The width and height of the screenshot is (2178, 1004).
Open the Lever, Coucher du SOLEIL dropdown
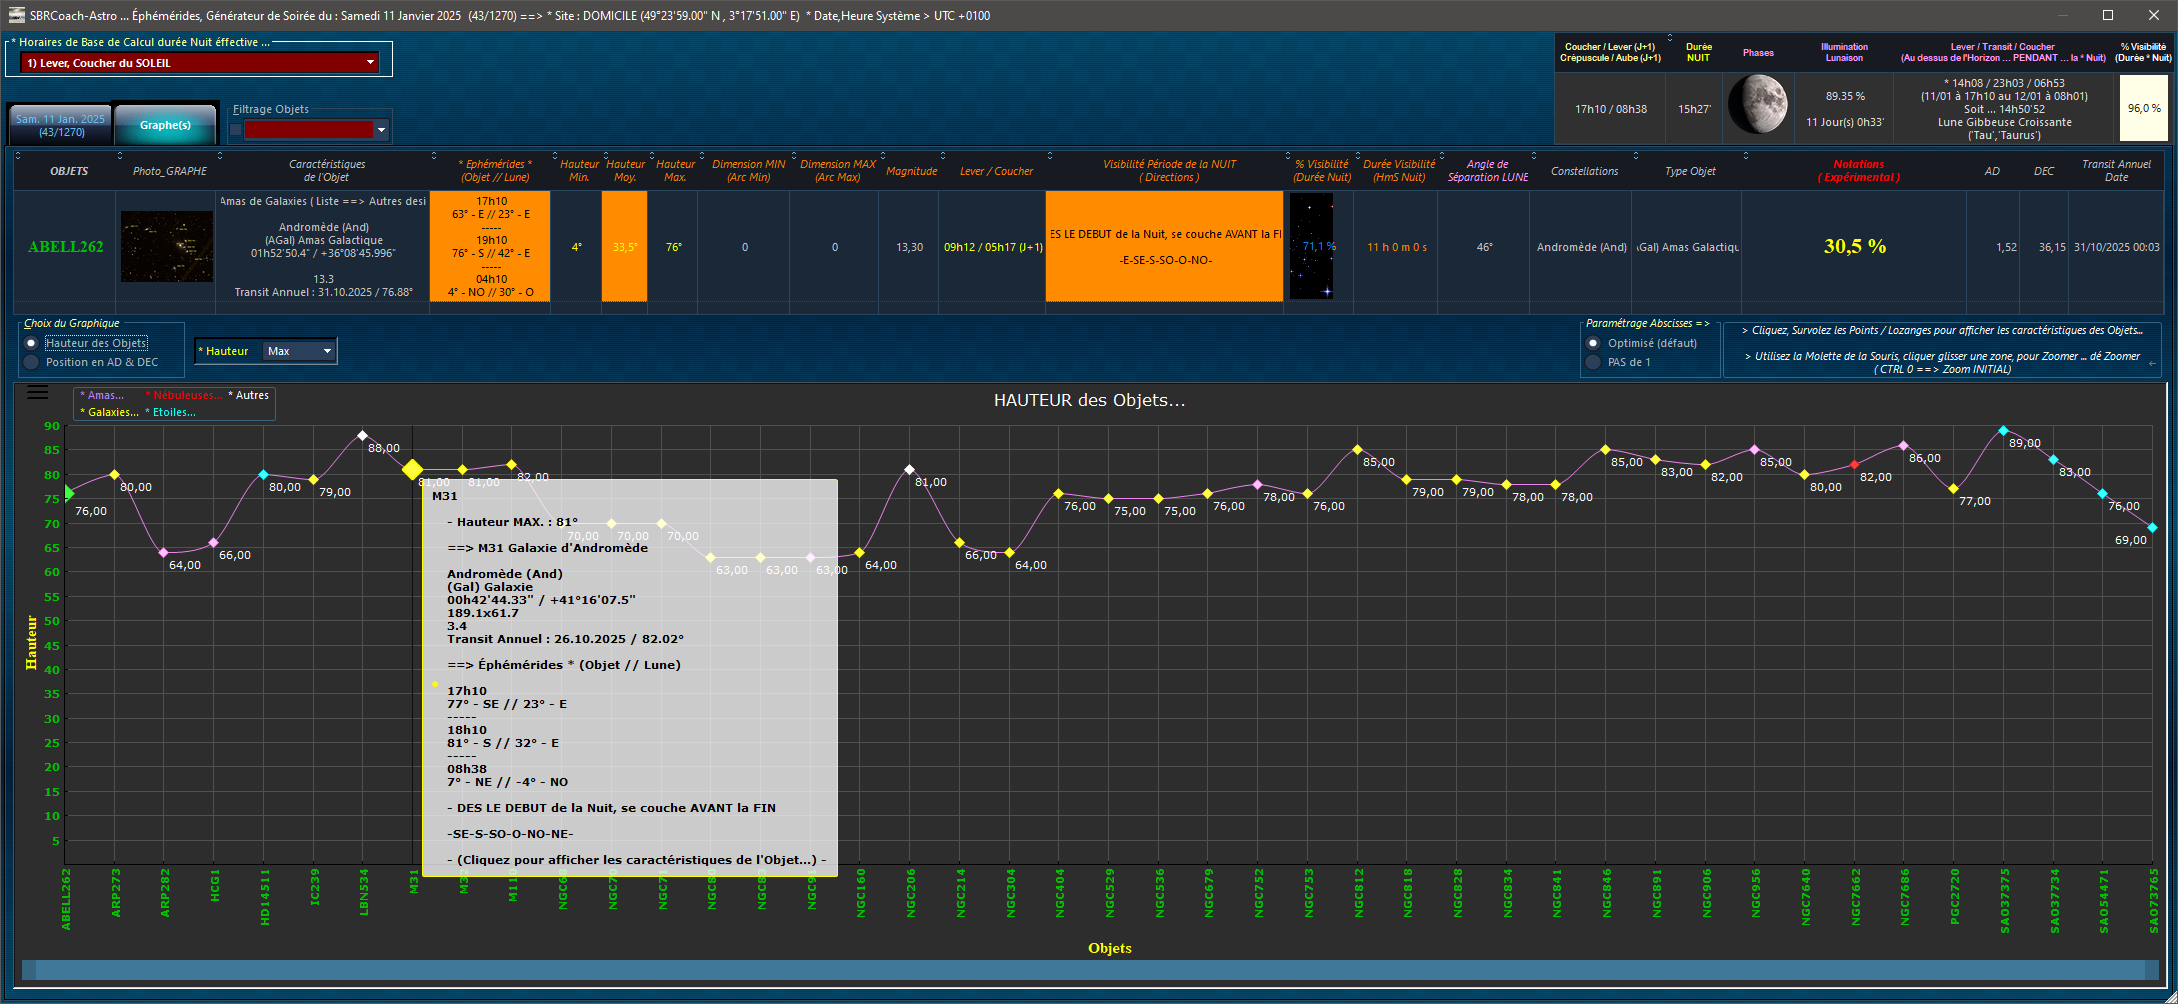pyautogui.click(x=199, y=62)
